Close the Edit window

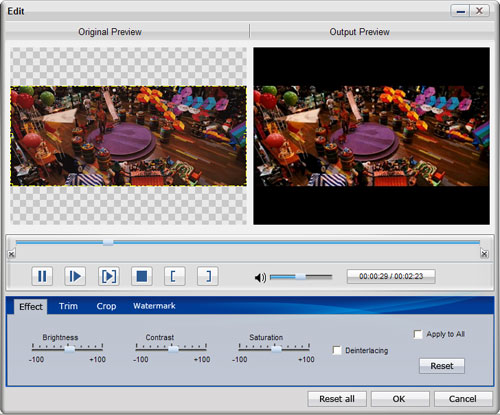pyautogui.click(x=480, y=11)
